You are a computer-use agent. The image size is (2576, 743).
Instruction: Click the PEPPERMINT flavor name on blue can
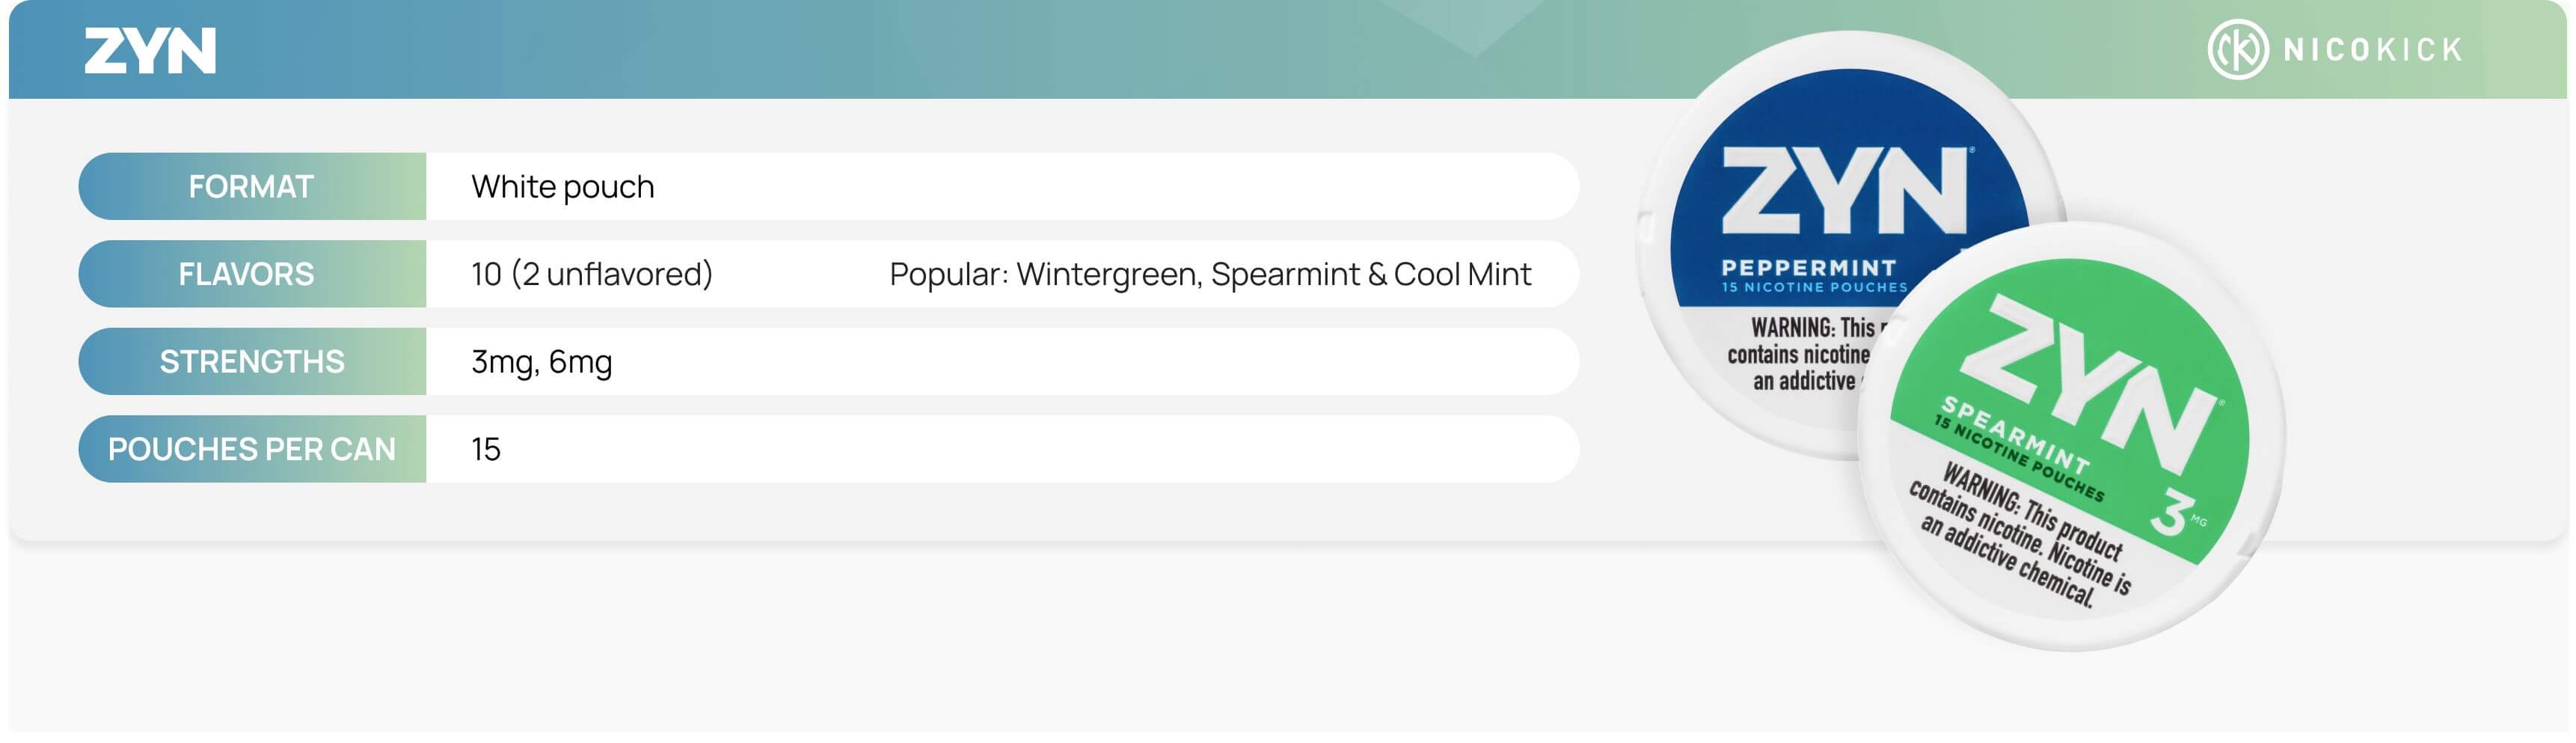[1808, 268]
